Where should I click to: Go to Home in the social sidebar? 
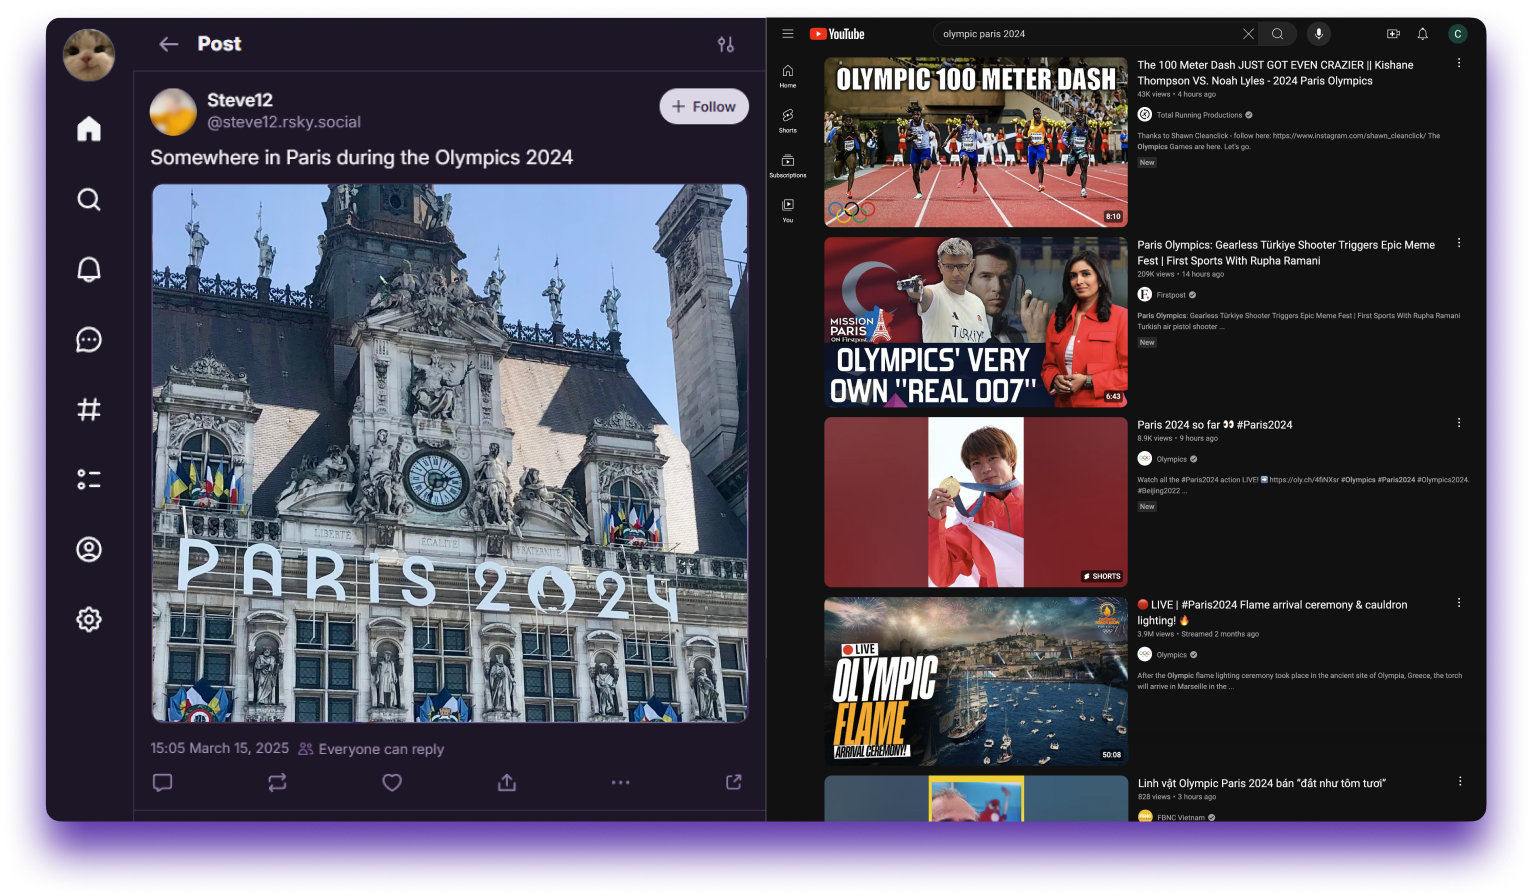point(89,129)
